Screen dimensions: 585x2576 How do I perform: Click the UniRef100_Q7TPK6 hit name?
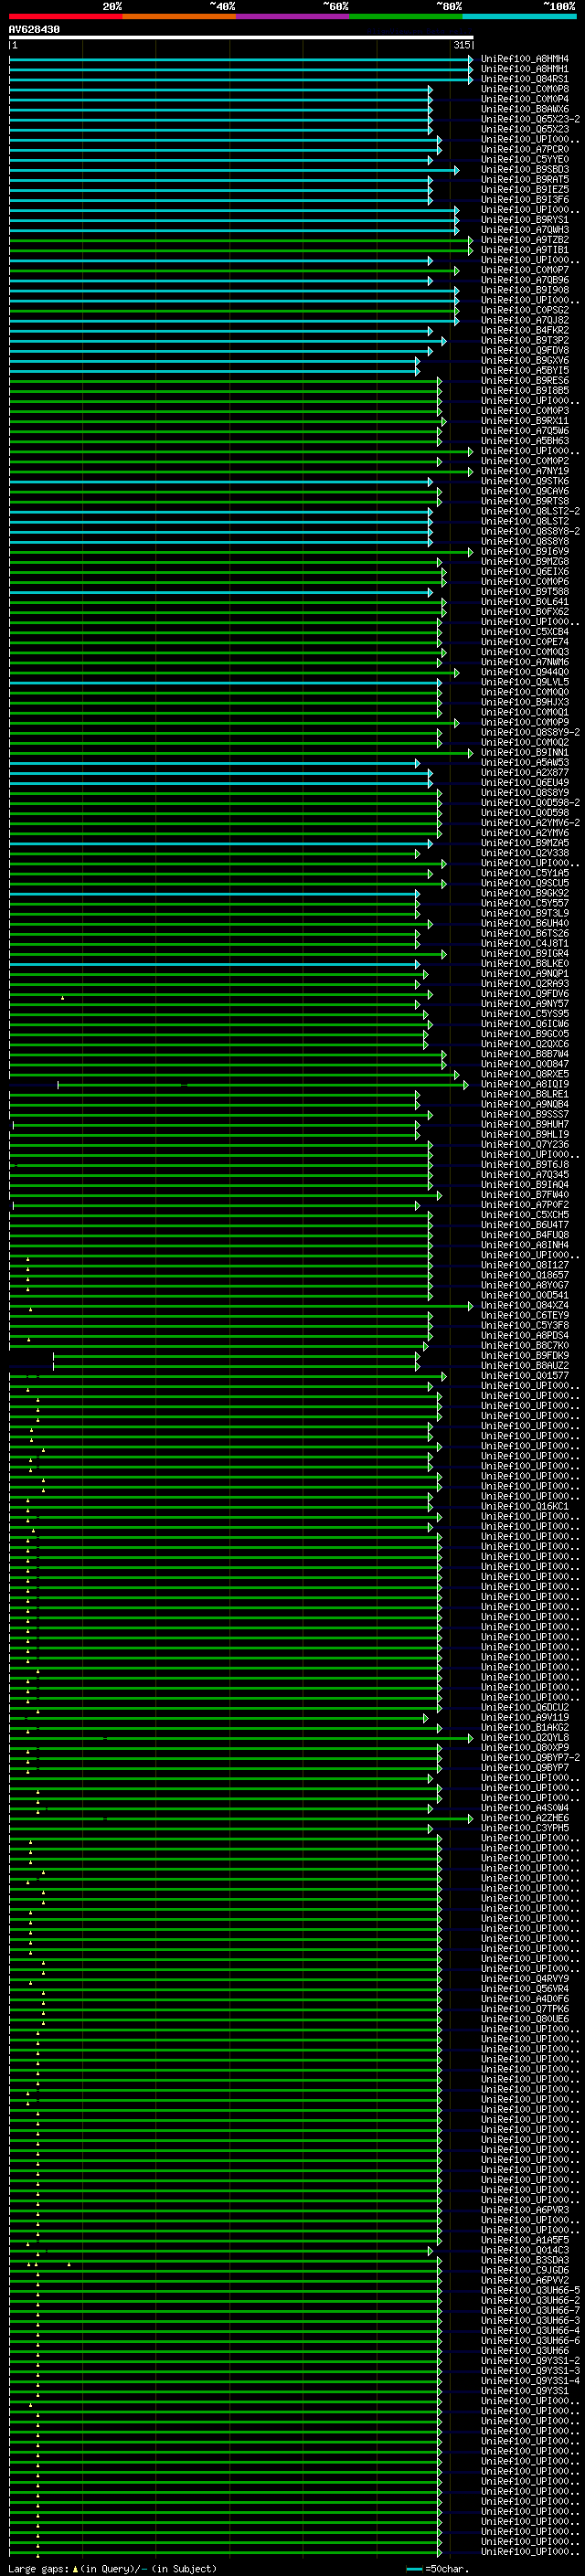click(x=525, y=2008)
